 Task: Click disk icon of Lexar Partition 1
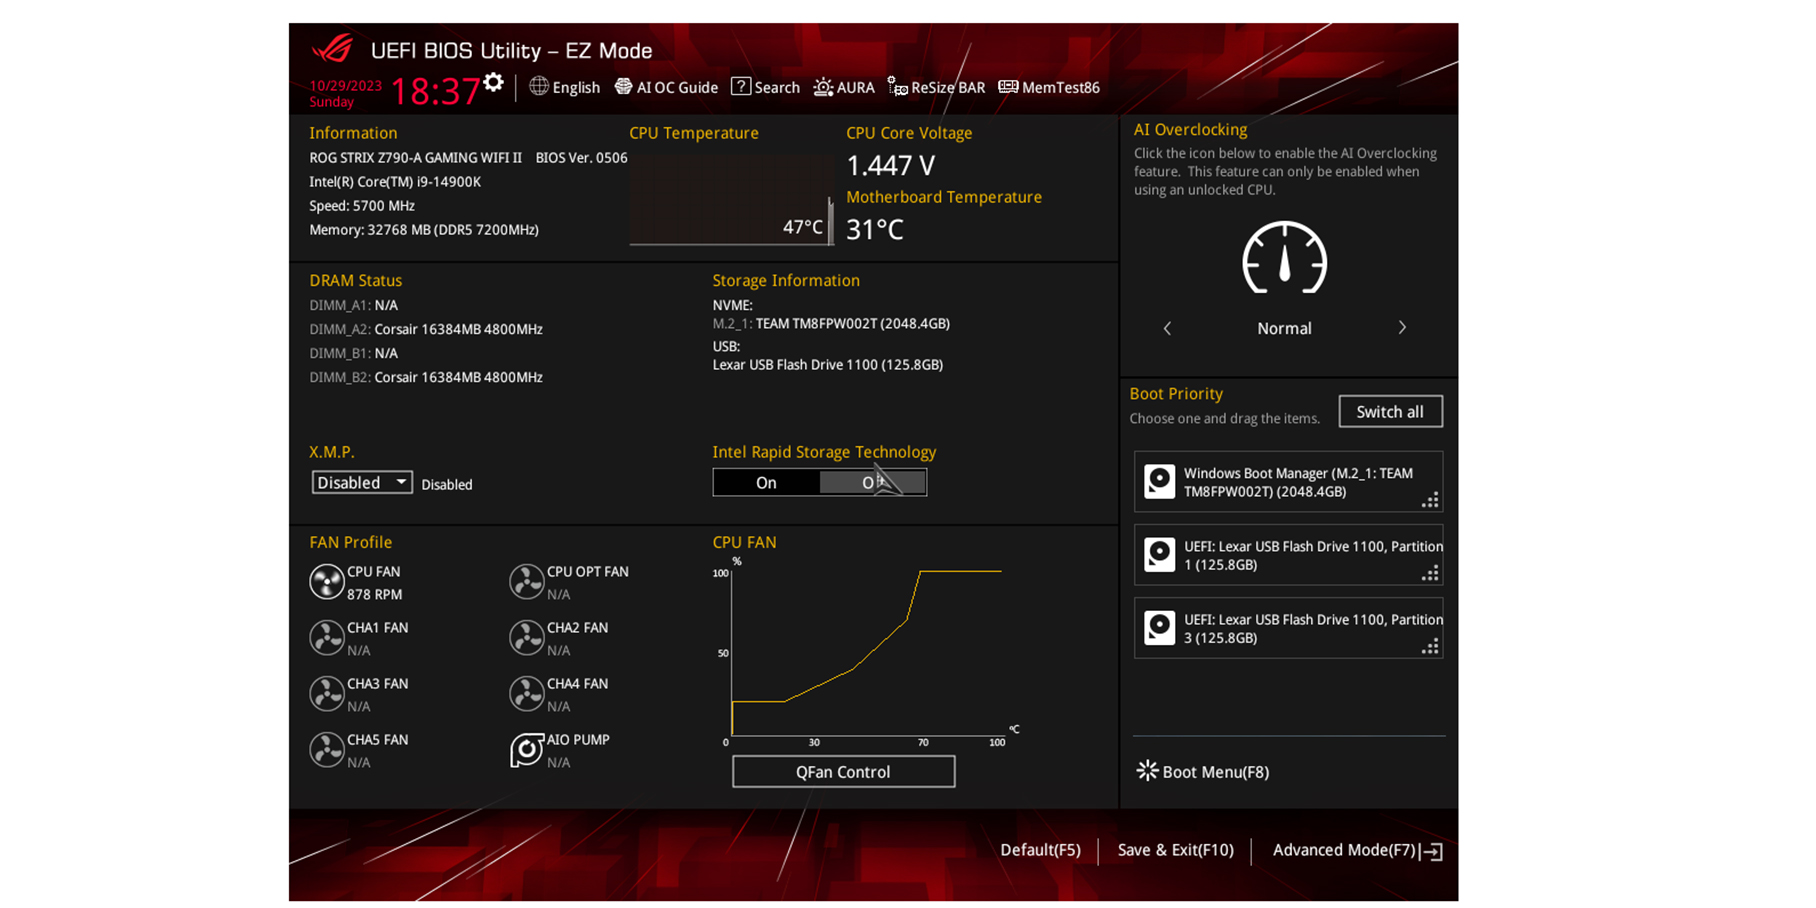1159,555
